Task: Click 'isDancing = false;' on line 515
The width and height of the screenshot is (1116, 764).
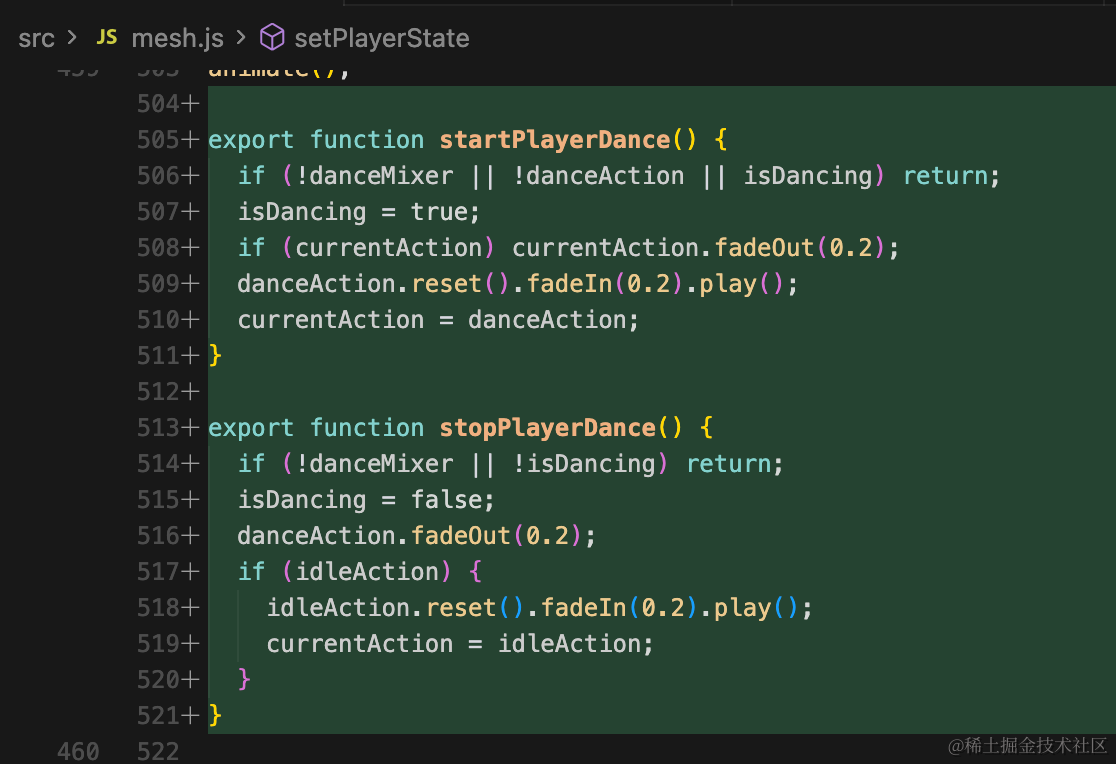Action: [x=366, y=499]
